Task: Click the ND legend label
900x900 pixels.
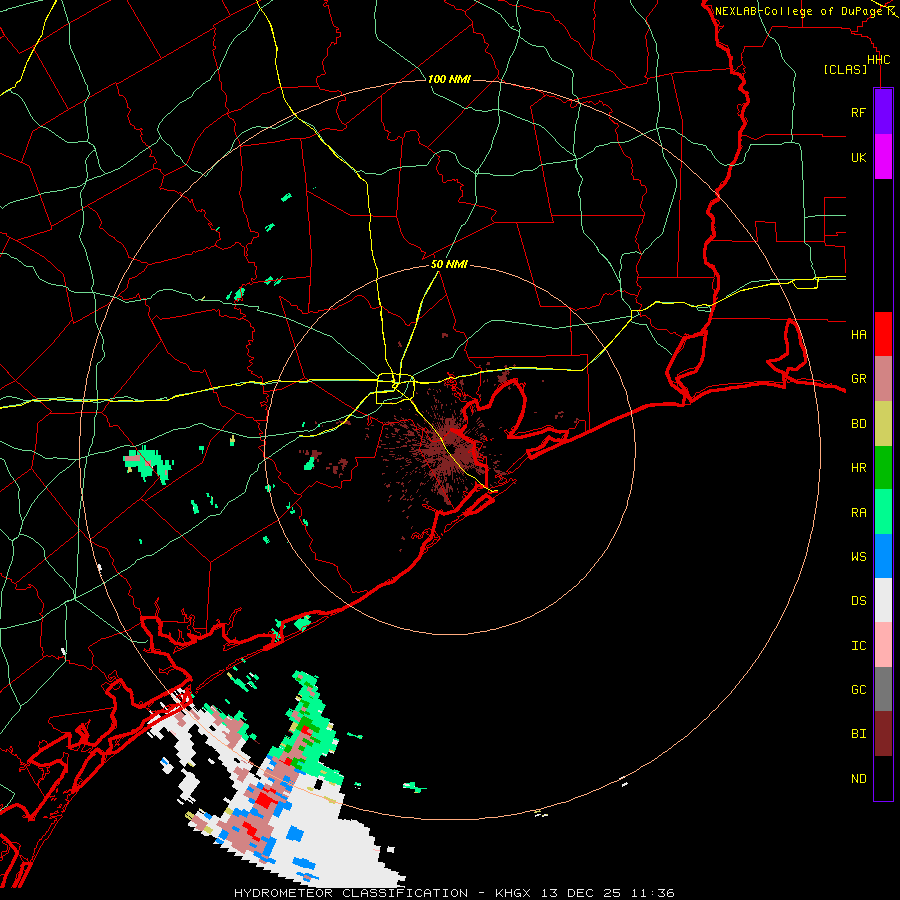Action: click(x=858, y=778)
